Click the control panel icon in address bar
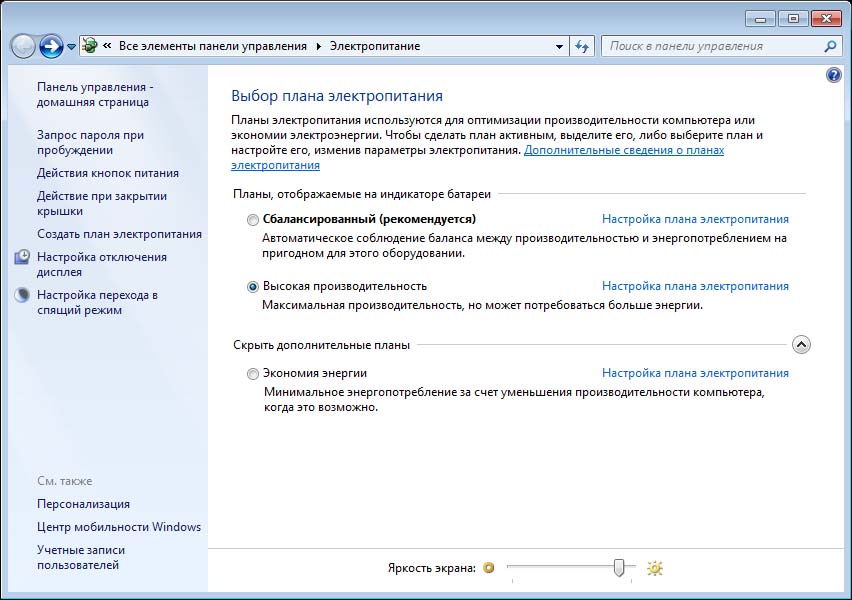 click(x=90, y=46)
